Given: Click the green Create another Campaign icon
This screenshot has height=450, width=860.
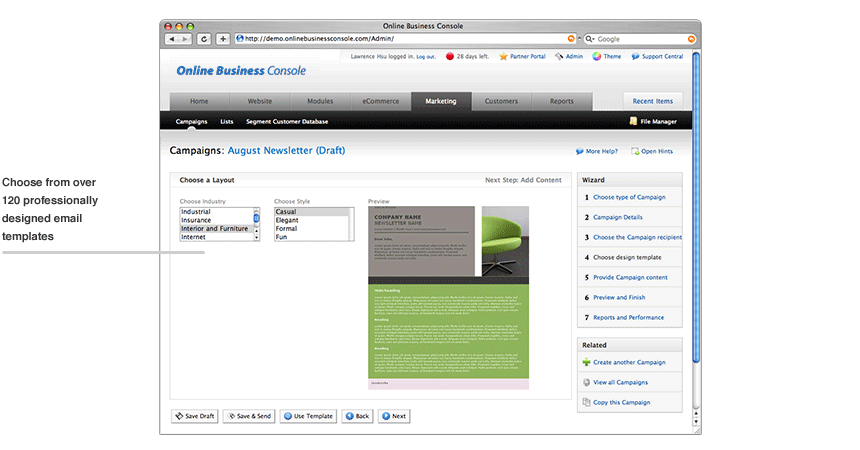Looking at the screenshot, I should pyautogui.click(x=586, y=362).
